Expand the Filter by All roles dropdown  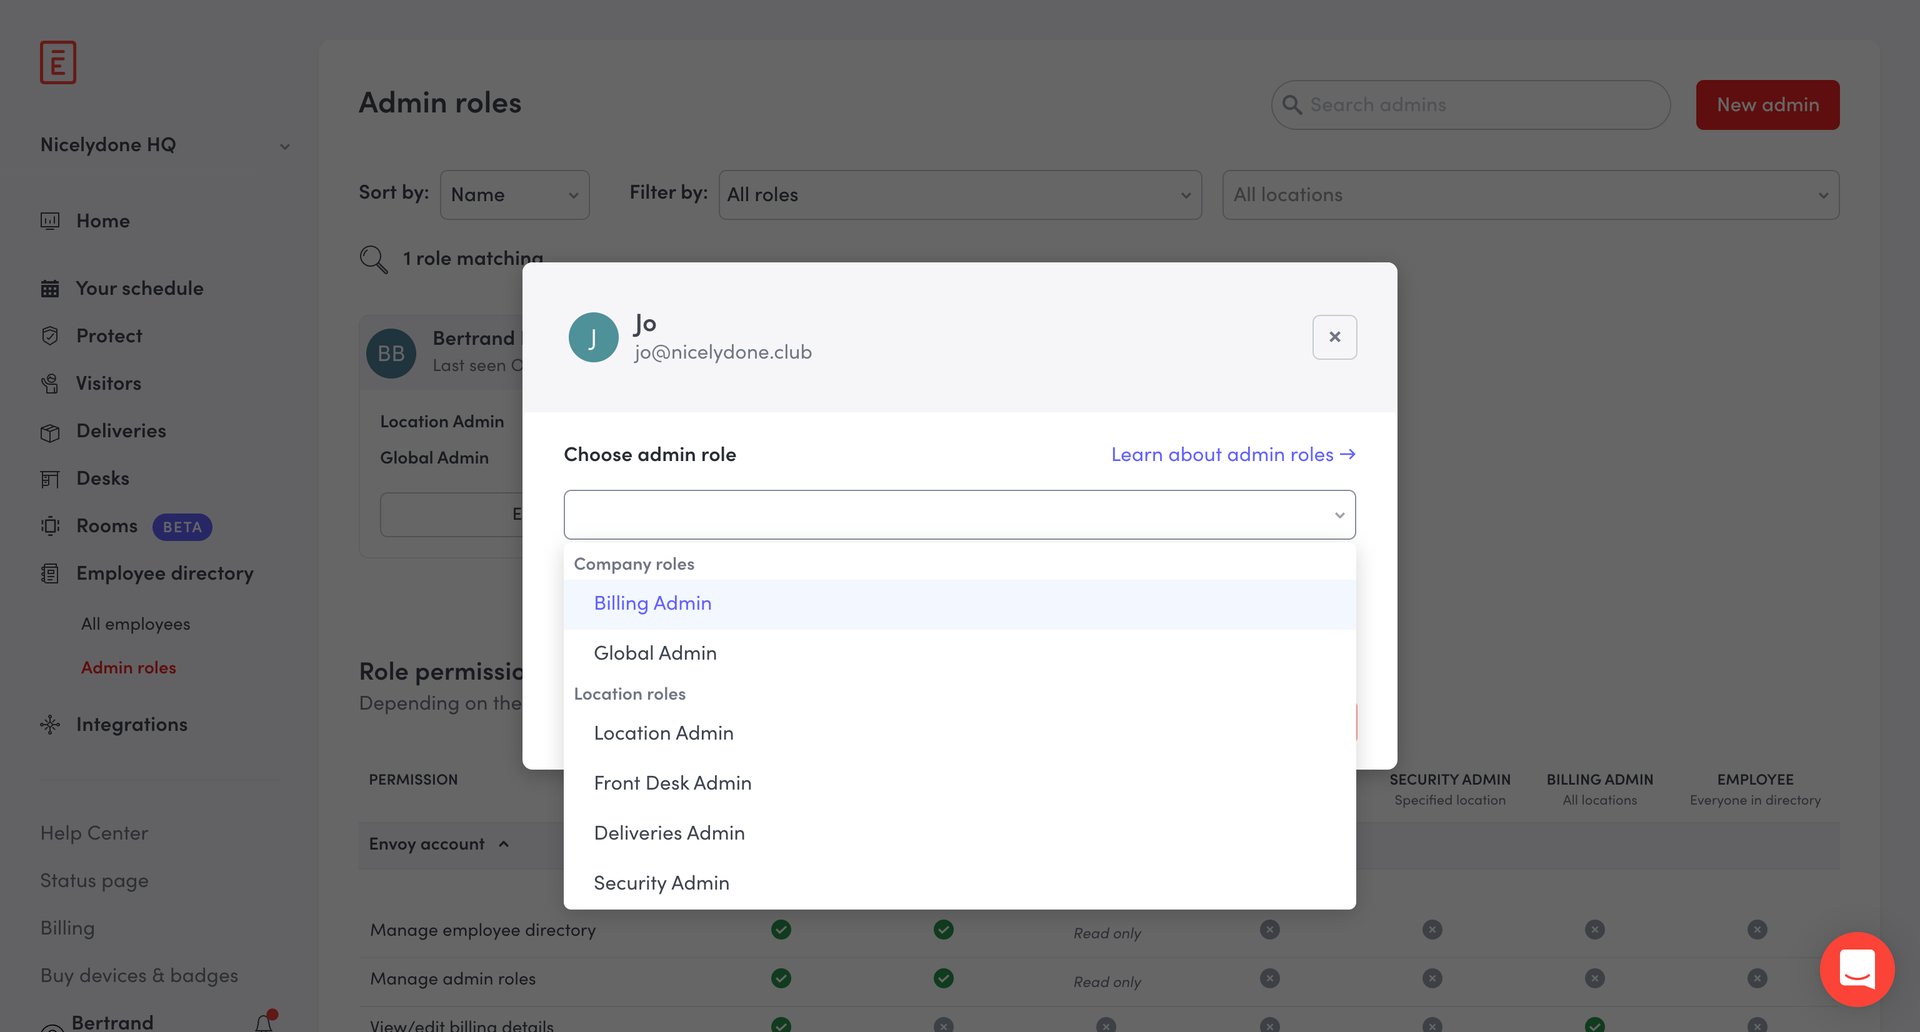point(958,194)
